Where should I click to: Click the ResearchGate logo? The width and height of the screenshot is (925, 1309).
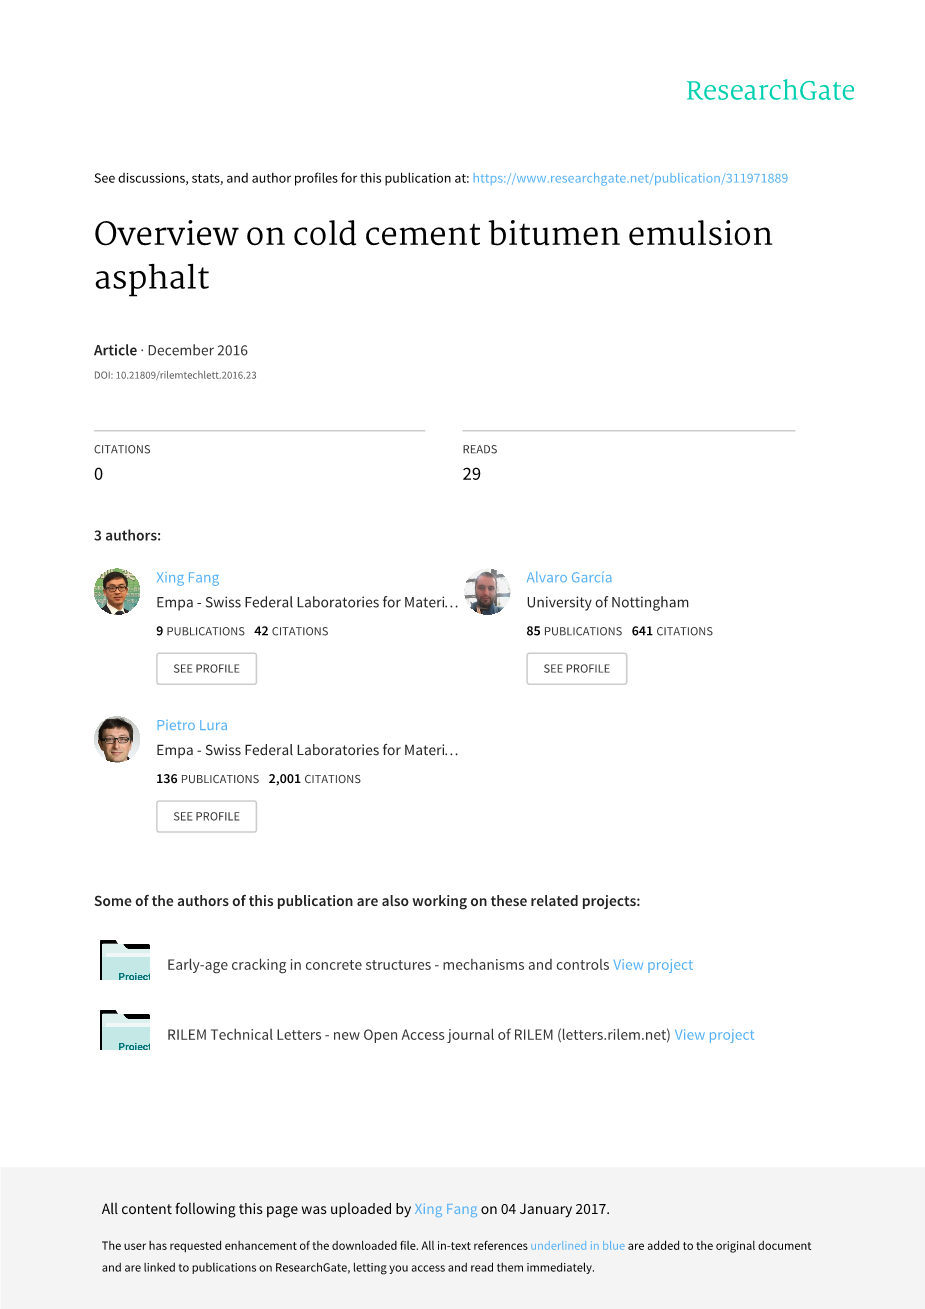770,91
